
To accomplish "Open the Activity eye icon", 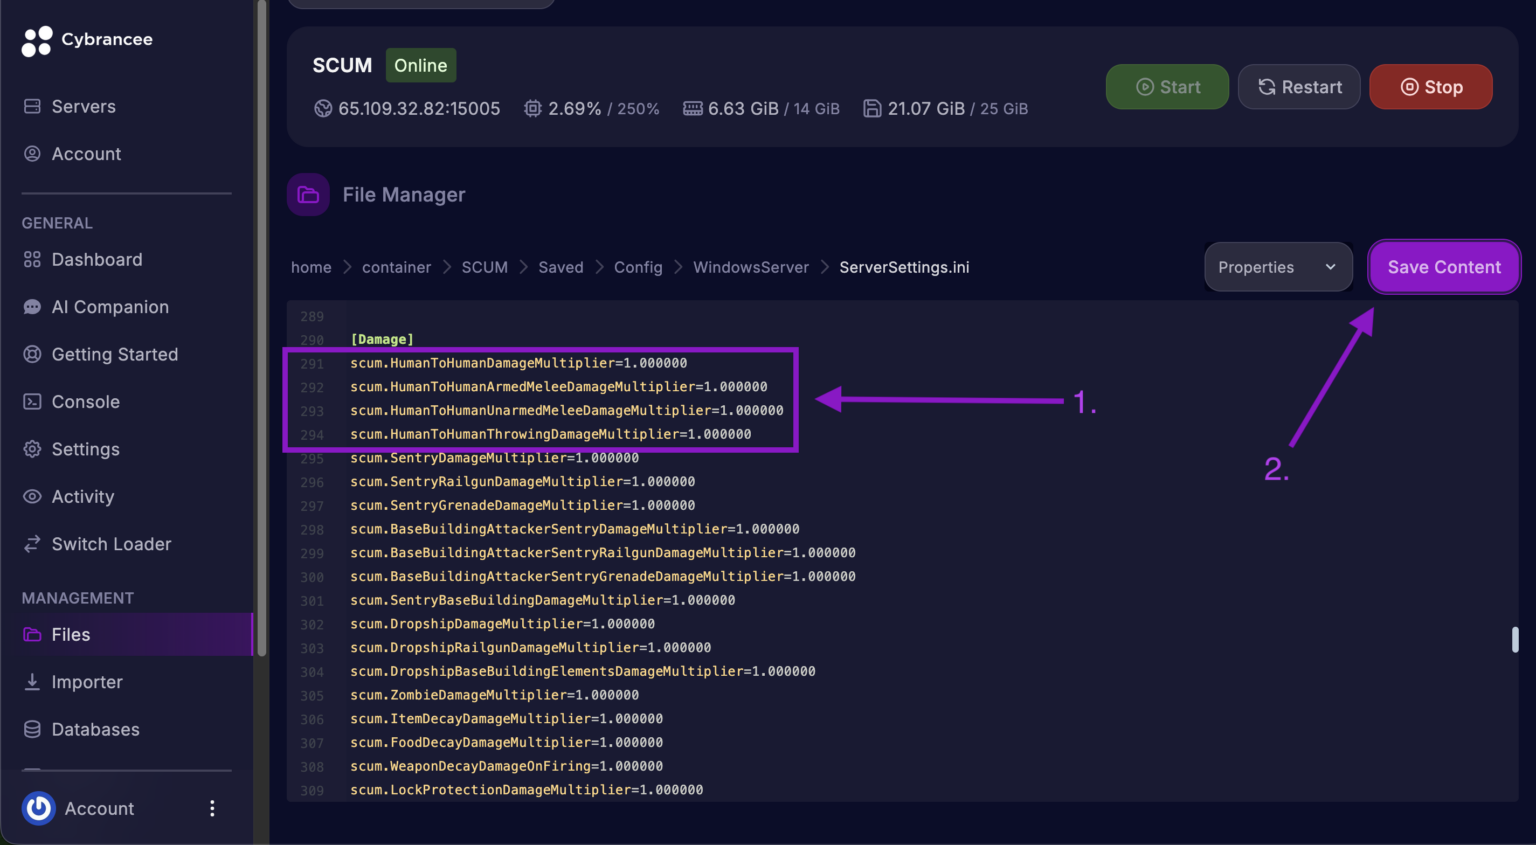I will [x=32, y=497].
